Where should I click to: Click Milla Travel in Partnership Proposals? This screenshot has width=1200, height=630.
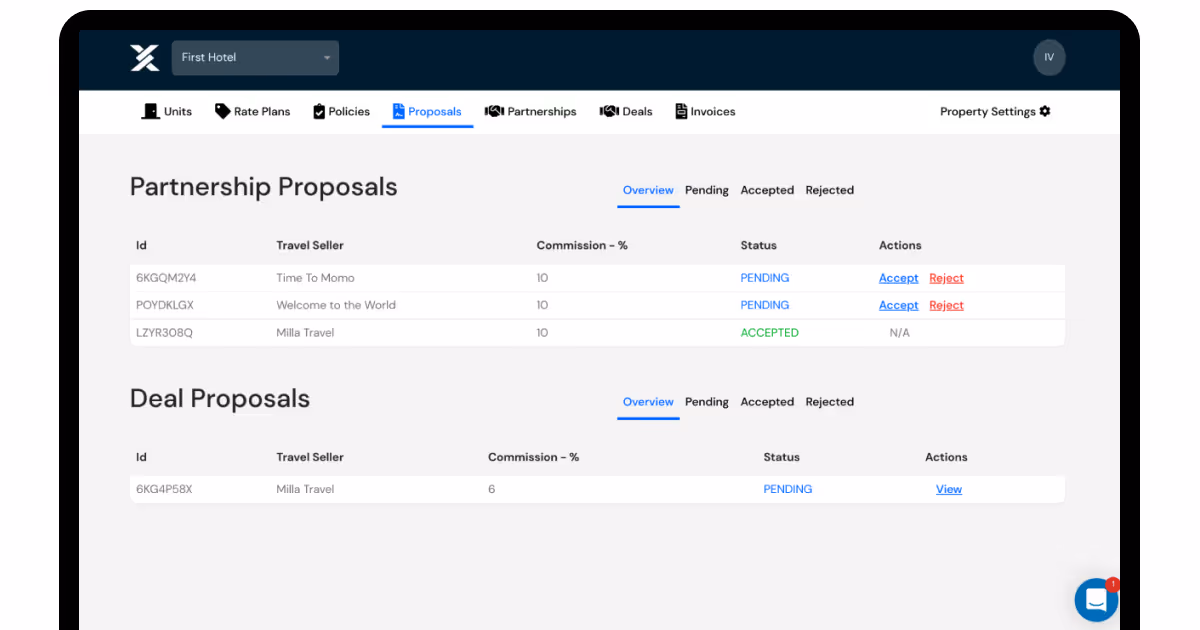pos(305,332)
